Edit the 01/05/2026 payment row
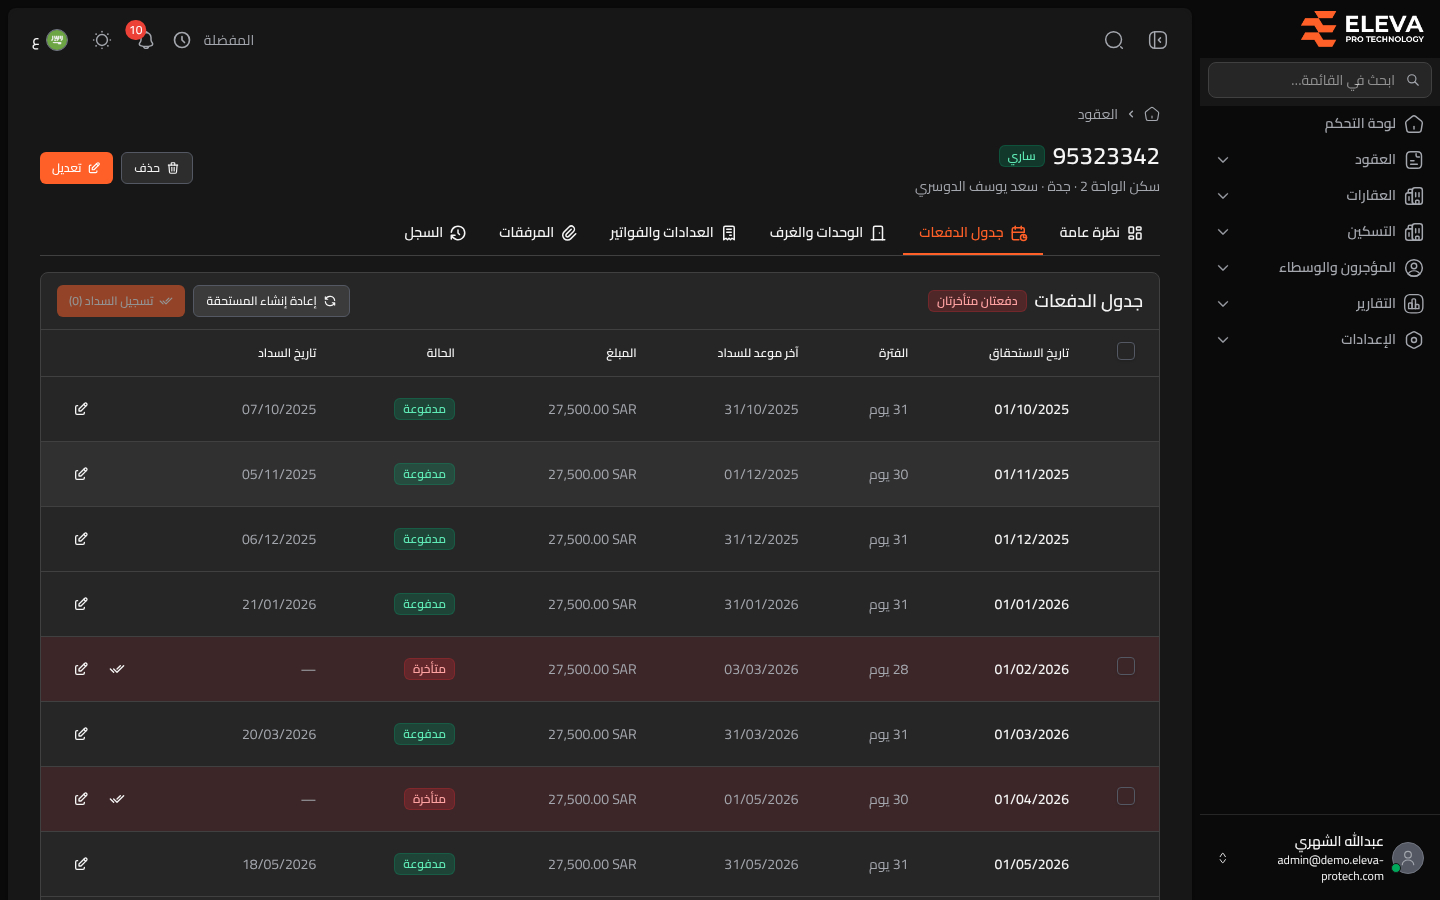 (x=81, y=864)
